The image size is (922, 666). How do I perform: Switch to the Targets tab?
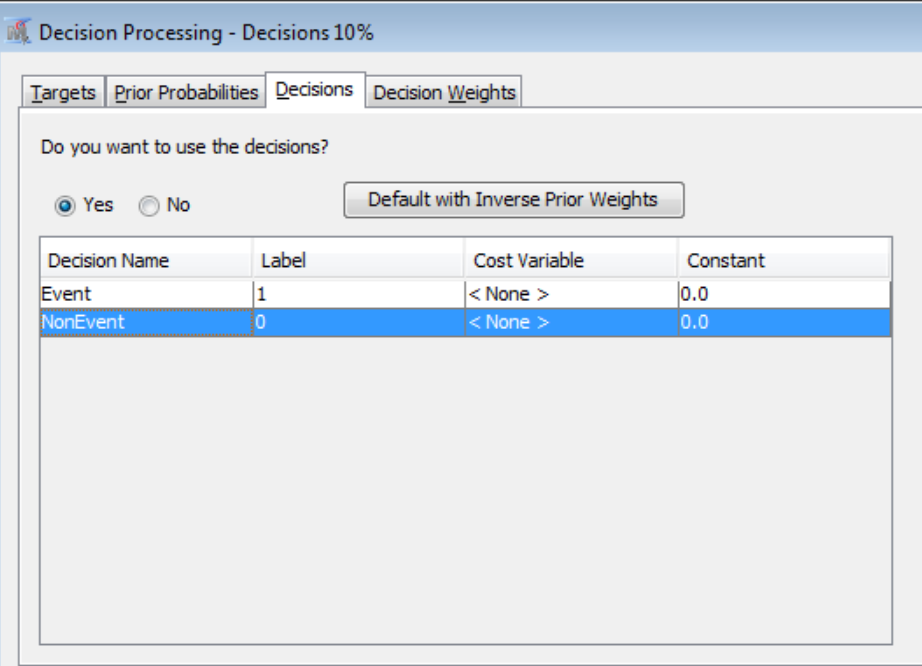pos(63,93)
